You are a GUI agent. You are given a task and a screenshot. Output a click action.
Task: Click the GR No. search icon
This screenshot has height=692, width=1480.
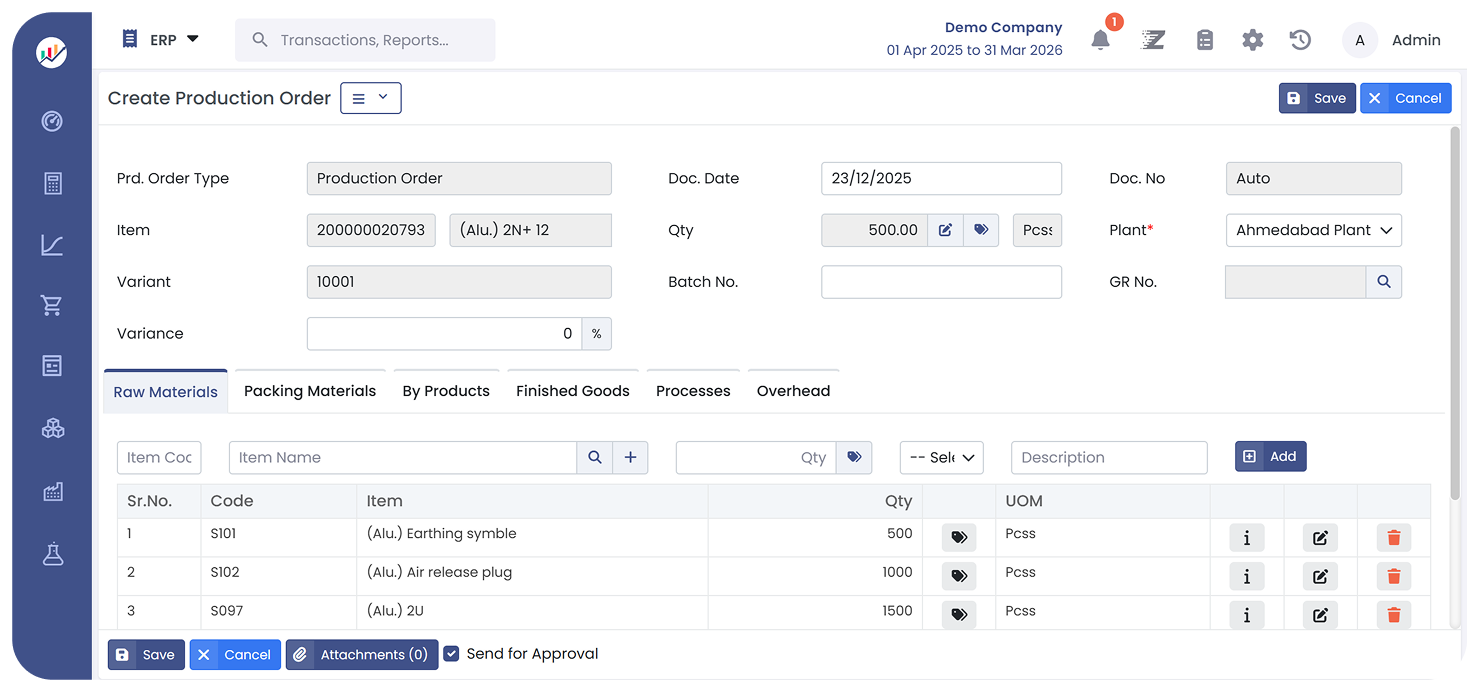pyautogui.click(x=1384, y=282)
